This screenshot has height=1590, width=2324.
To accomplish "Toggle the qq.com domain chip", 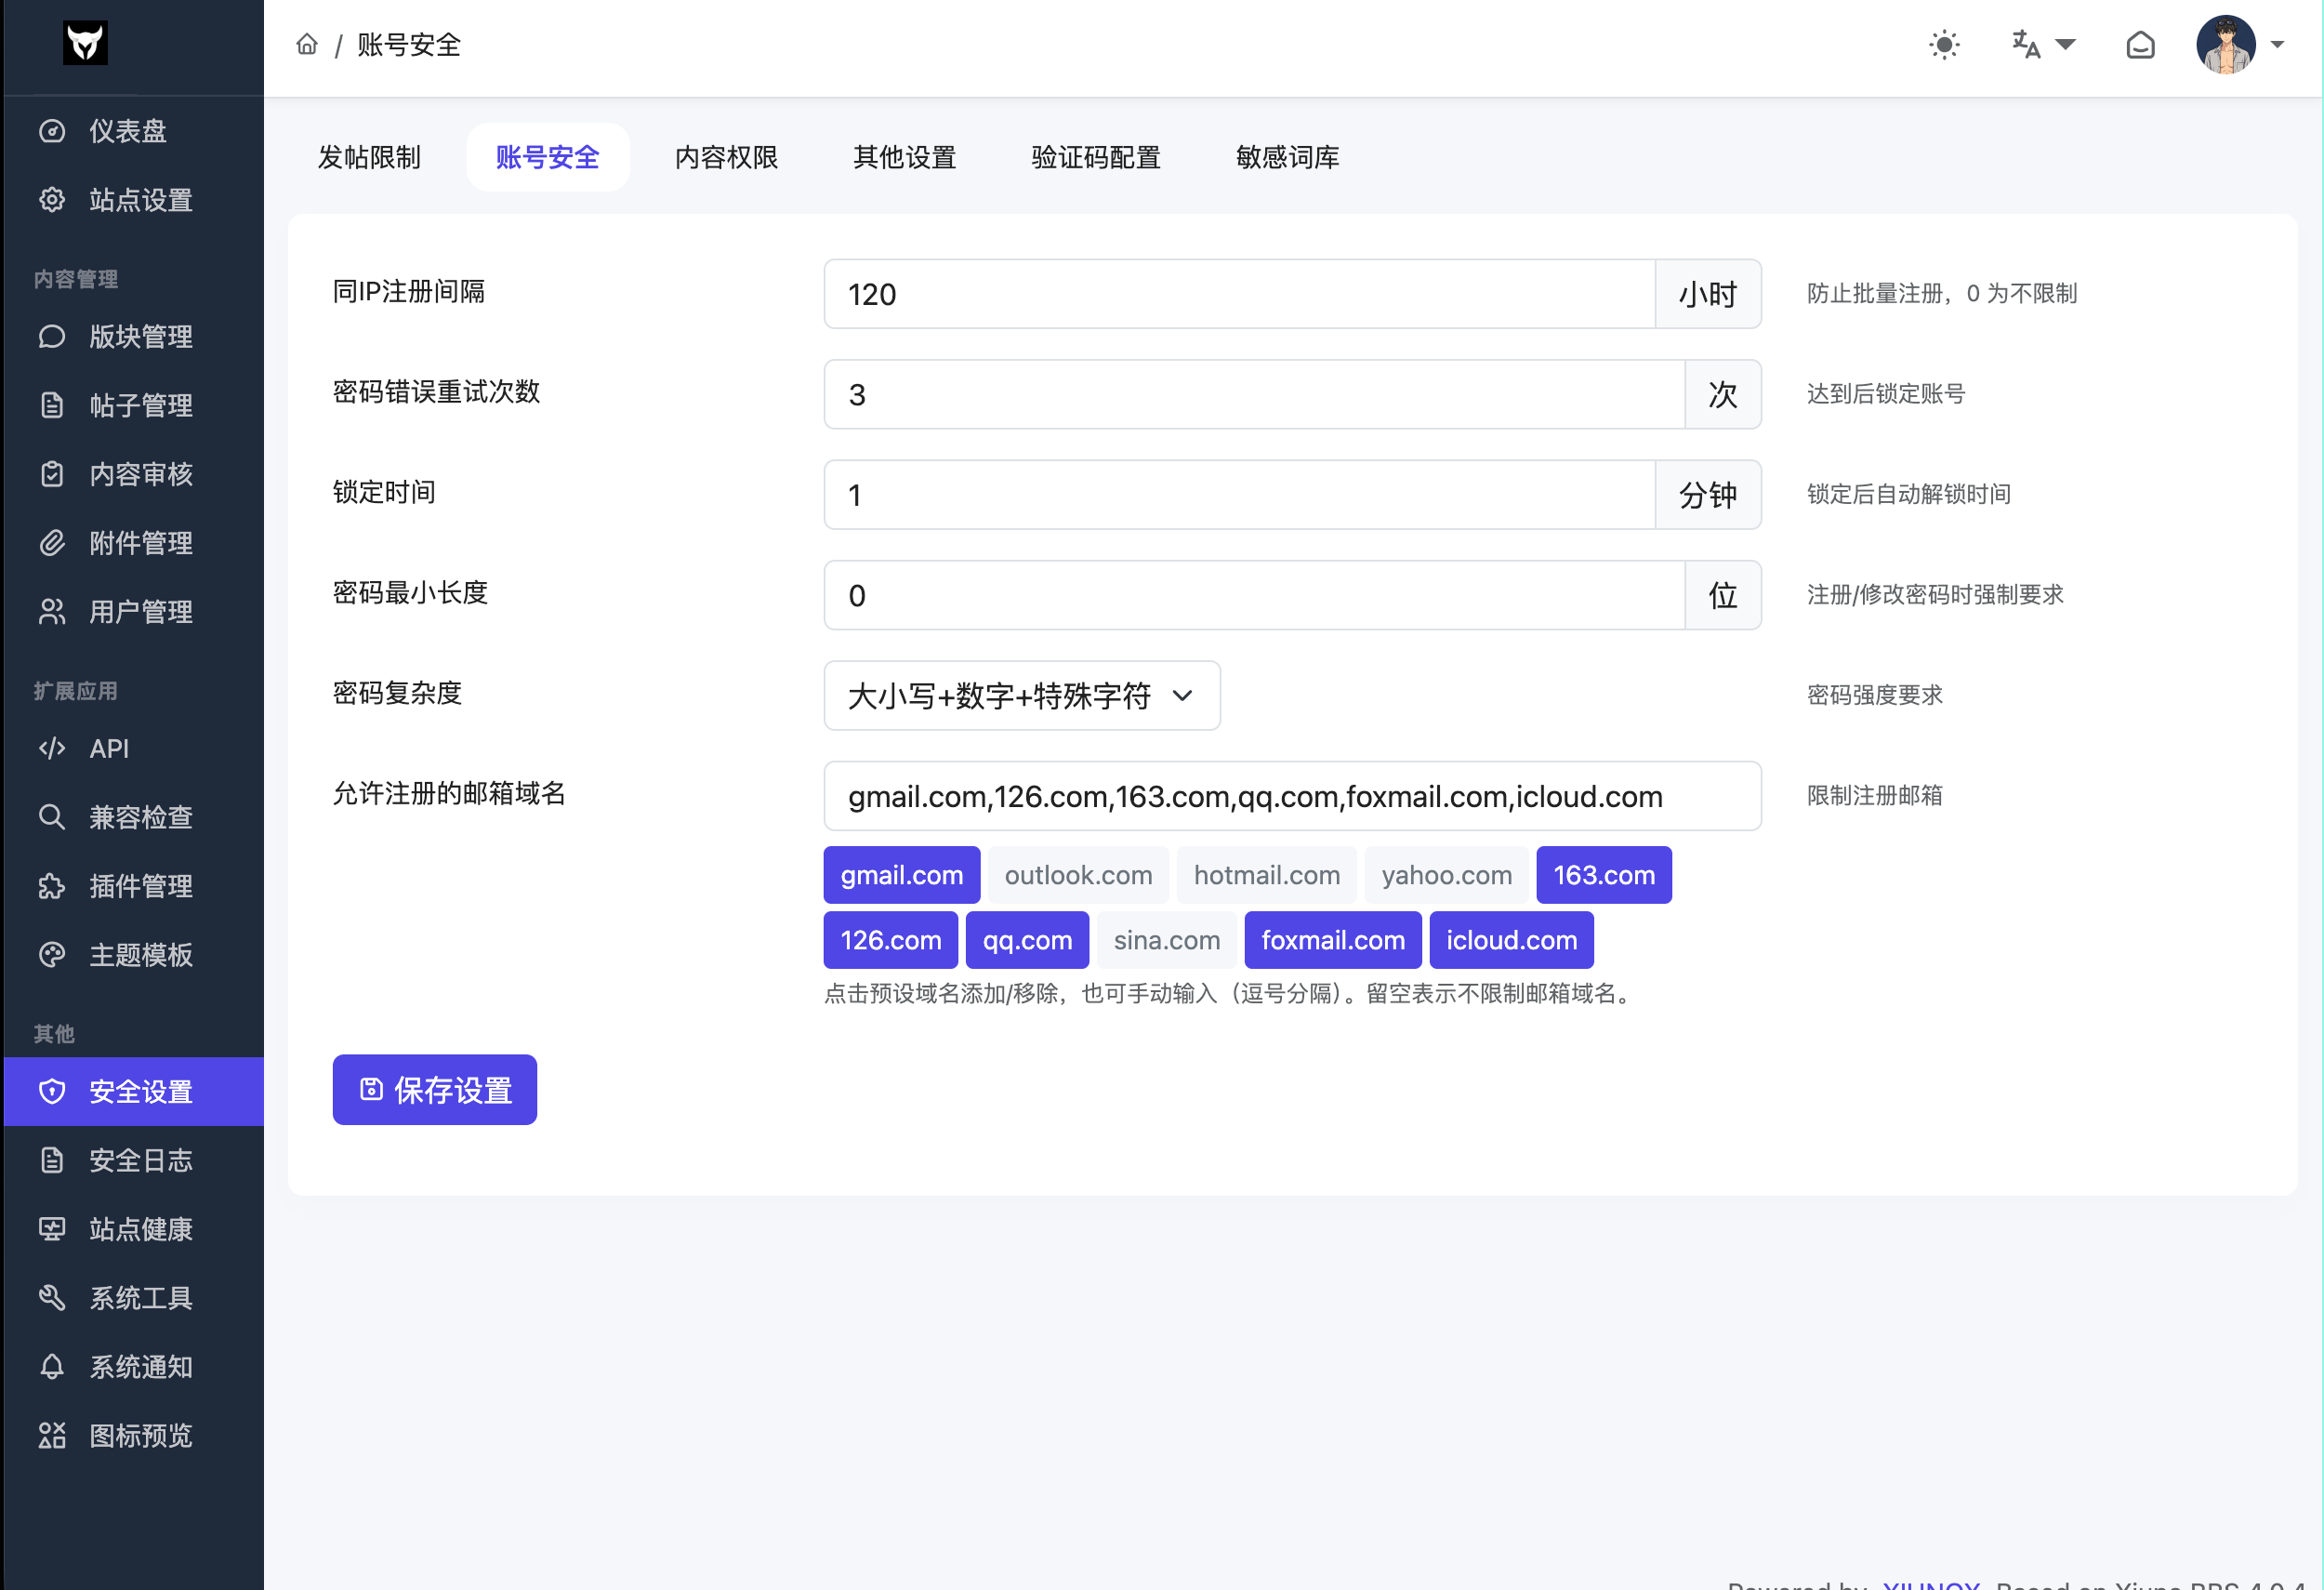I will tap(1027, 940).
